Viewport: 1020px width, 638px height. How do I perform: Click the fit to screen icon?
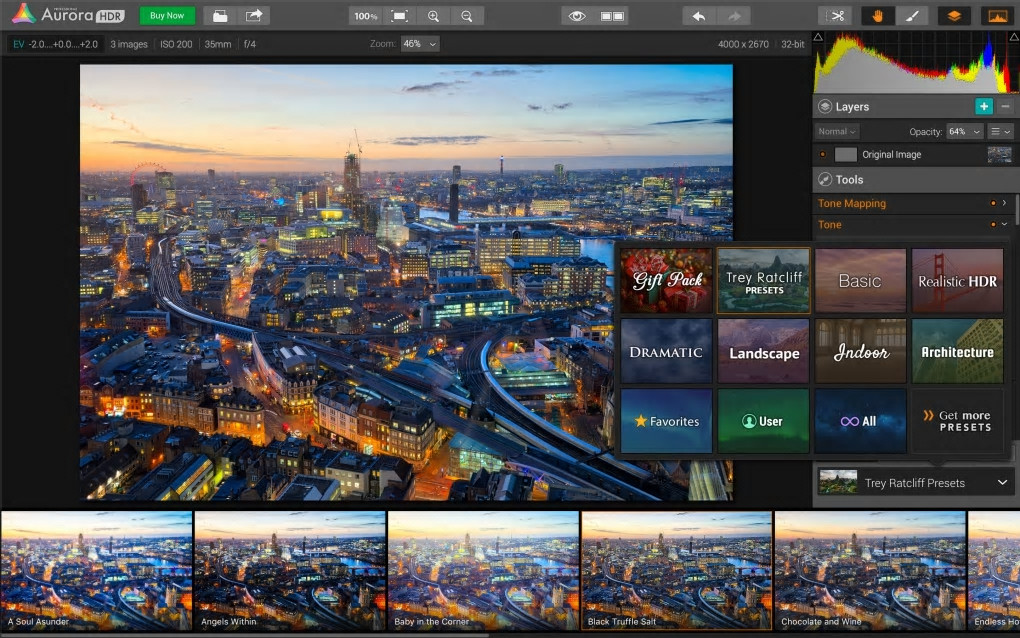[400, 16]
